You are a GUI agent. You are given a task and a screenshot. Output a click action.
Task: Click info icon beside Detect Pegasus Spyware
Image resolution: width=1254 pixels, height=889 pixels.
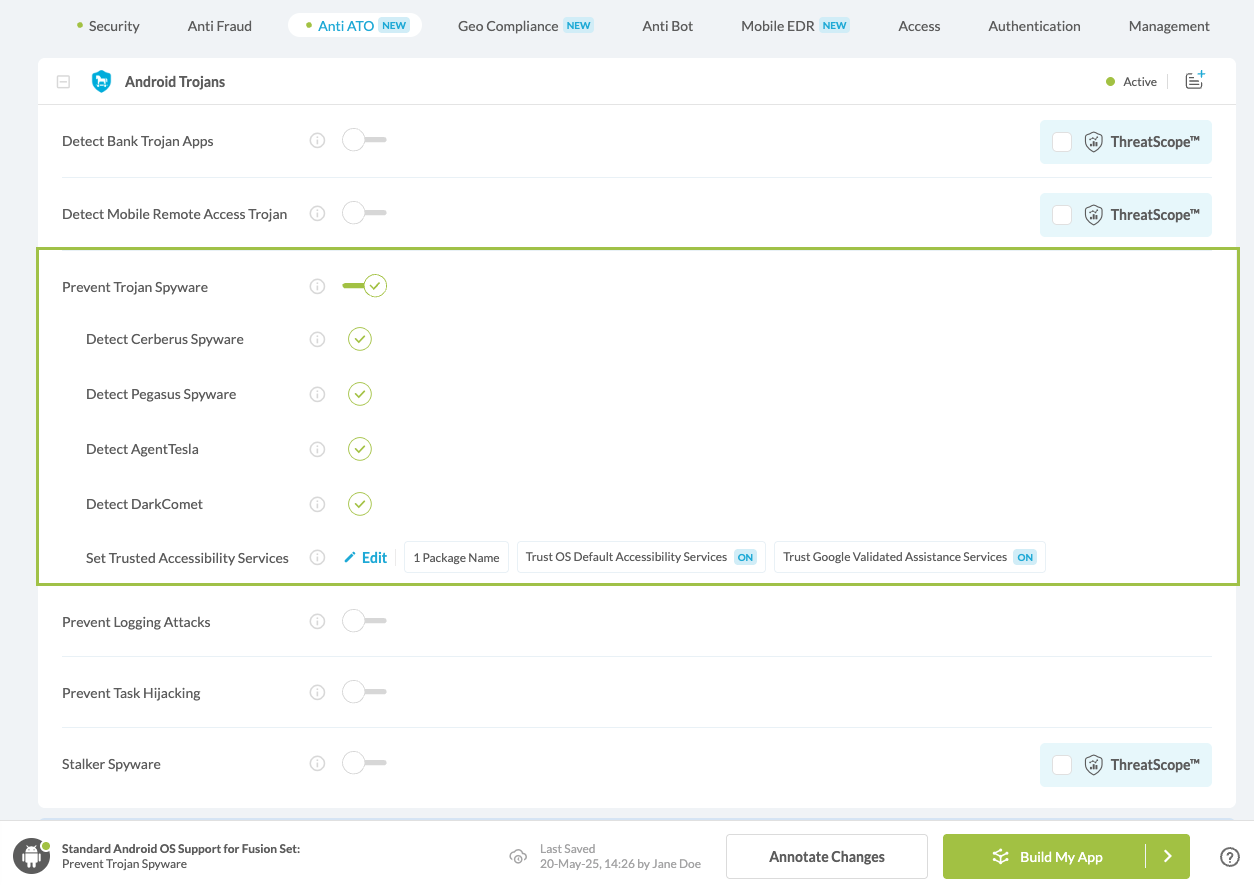click(317, 394)
